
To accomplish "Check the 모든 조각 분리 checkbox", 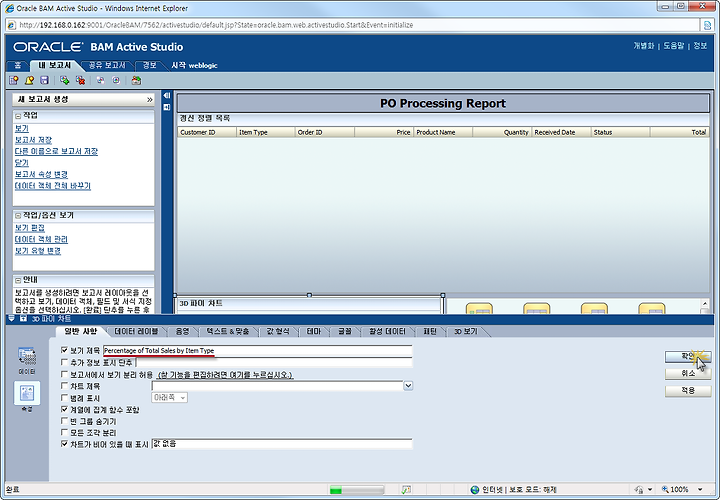I will coord(64,433).
